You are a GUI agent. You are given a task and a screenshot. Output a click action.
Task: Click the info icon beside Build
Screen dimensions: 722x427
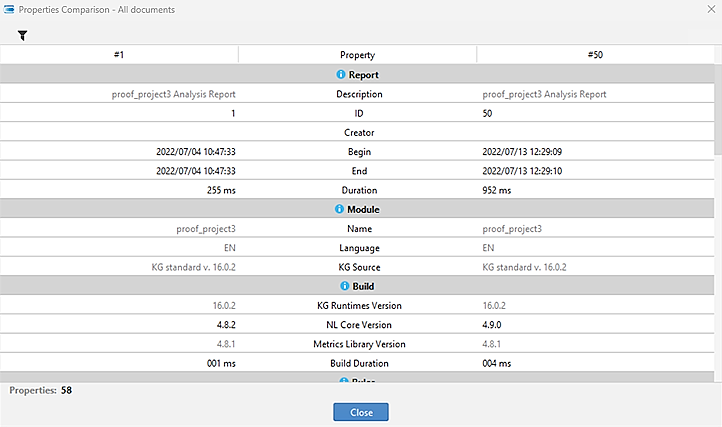tap(344, 286)
